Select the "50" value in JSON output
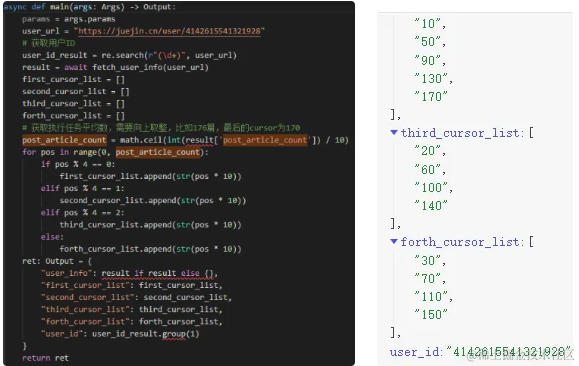Image resolution: width=579 pixels, height=366 pixels. (x=429, y=42)
